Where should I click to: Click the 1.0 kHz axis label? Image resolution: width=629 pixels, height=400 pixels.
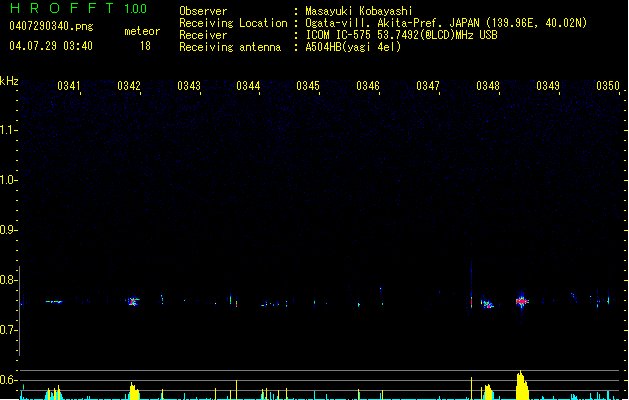[x=8, y=180]
